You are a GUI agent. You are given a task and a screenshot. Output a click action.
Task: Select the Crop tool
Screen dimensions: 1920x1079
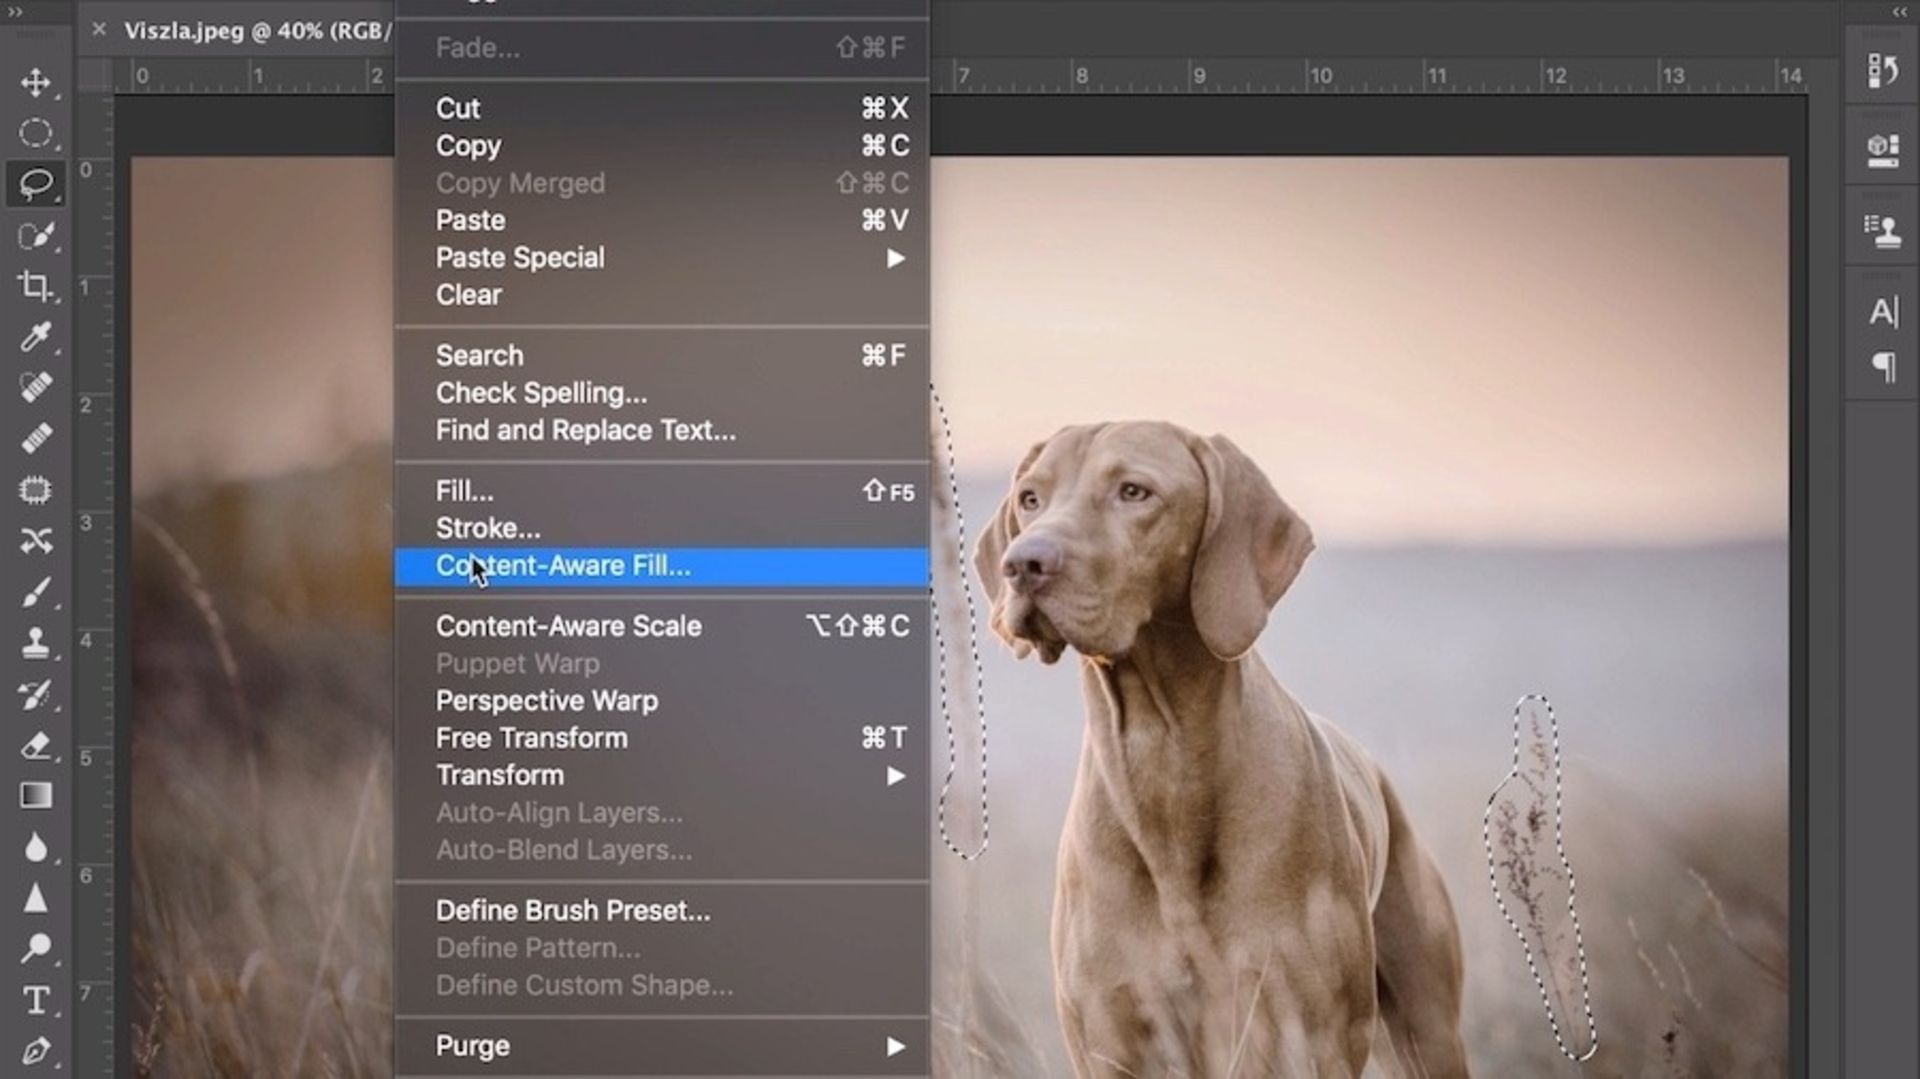tap(36, 286)
